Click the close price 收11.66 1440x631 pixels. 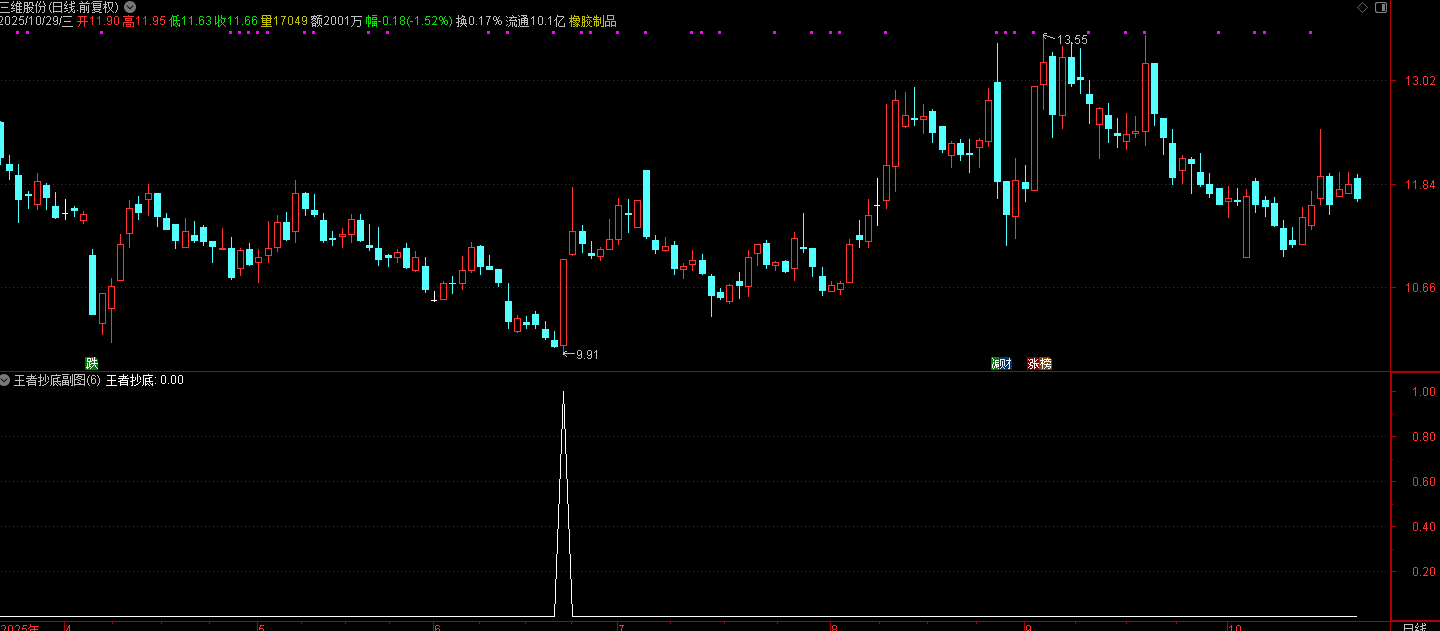(x=236, y=21)
